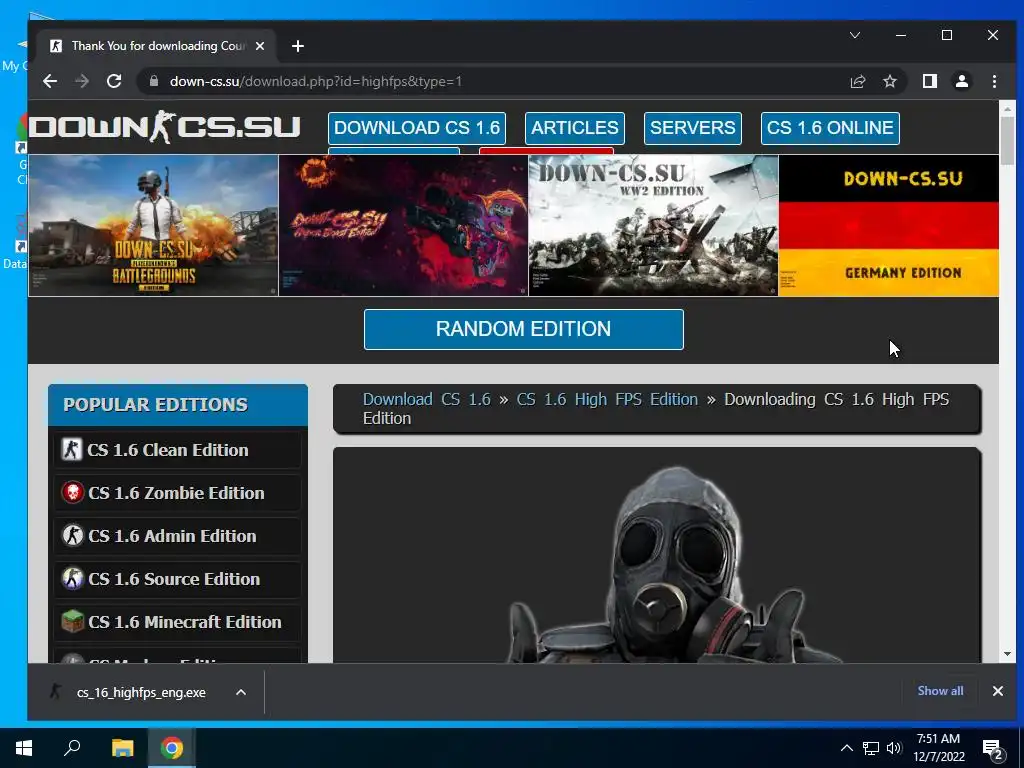Open the Super Boost edition banner
The image size is (1024, 768).
tap(404, 225)
